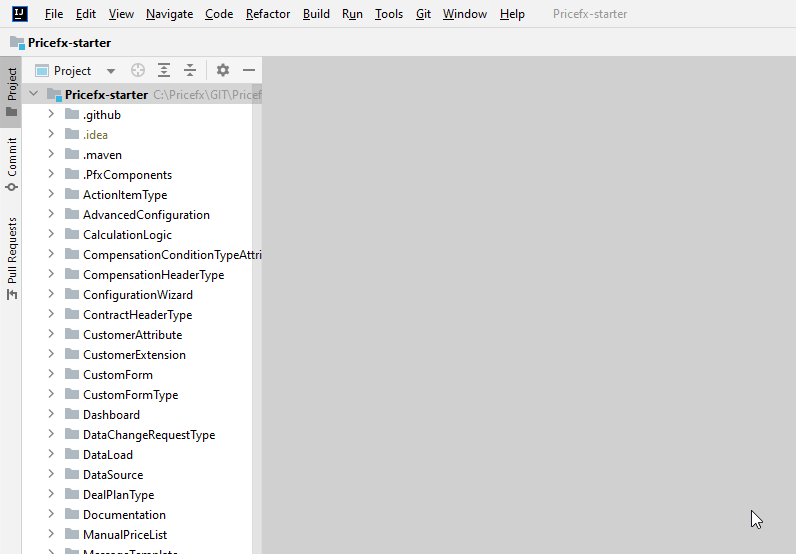Expand the Dashboard folder
The height and width of the screenshot is (554, 796).
(51, 414)
